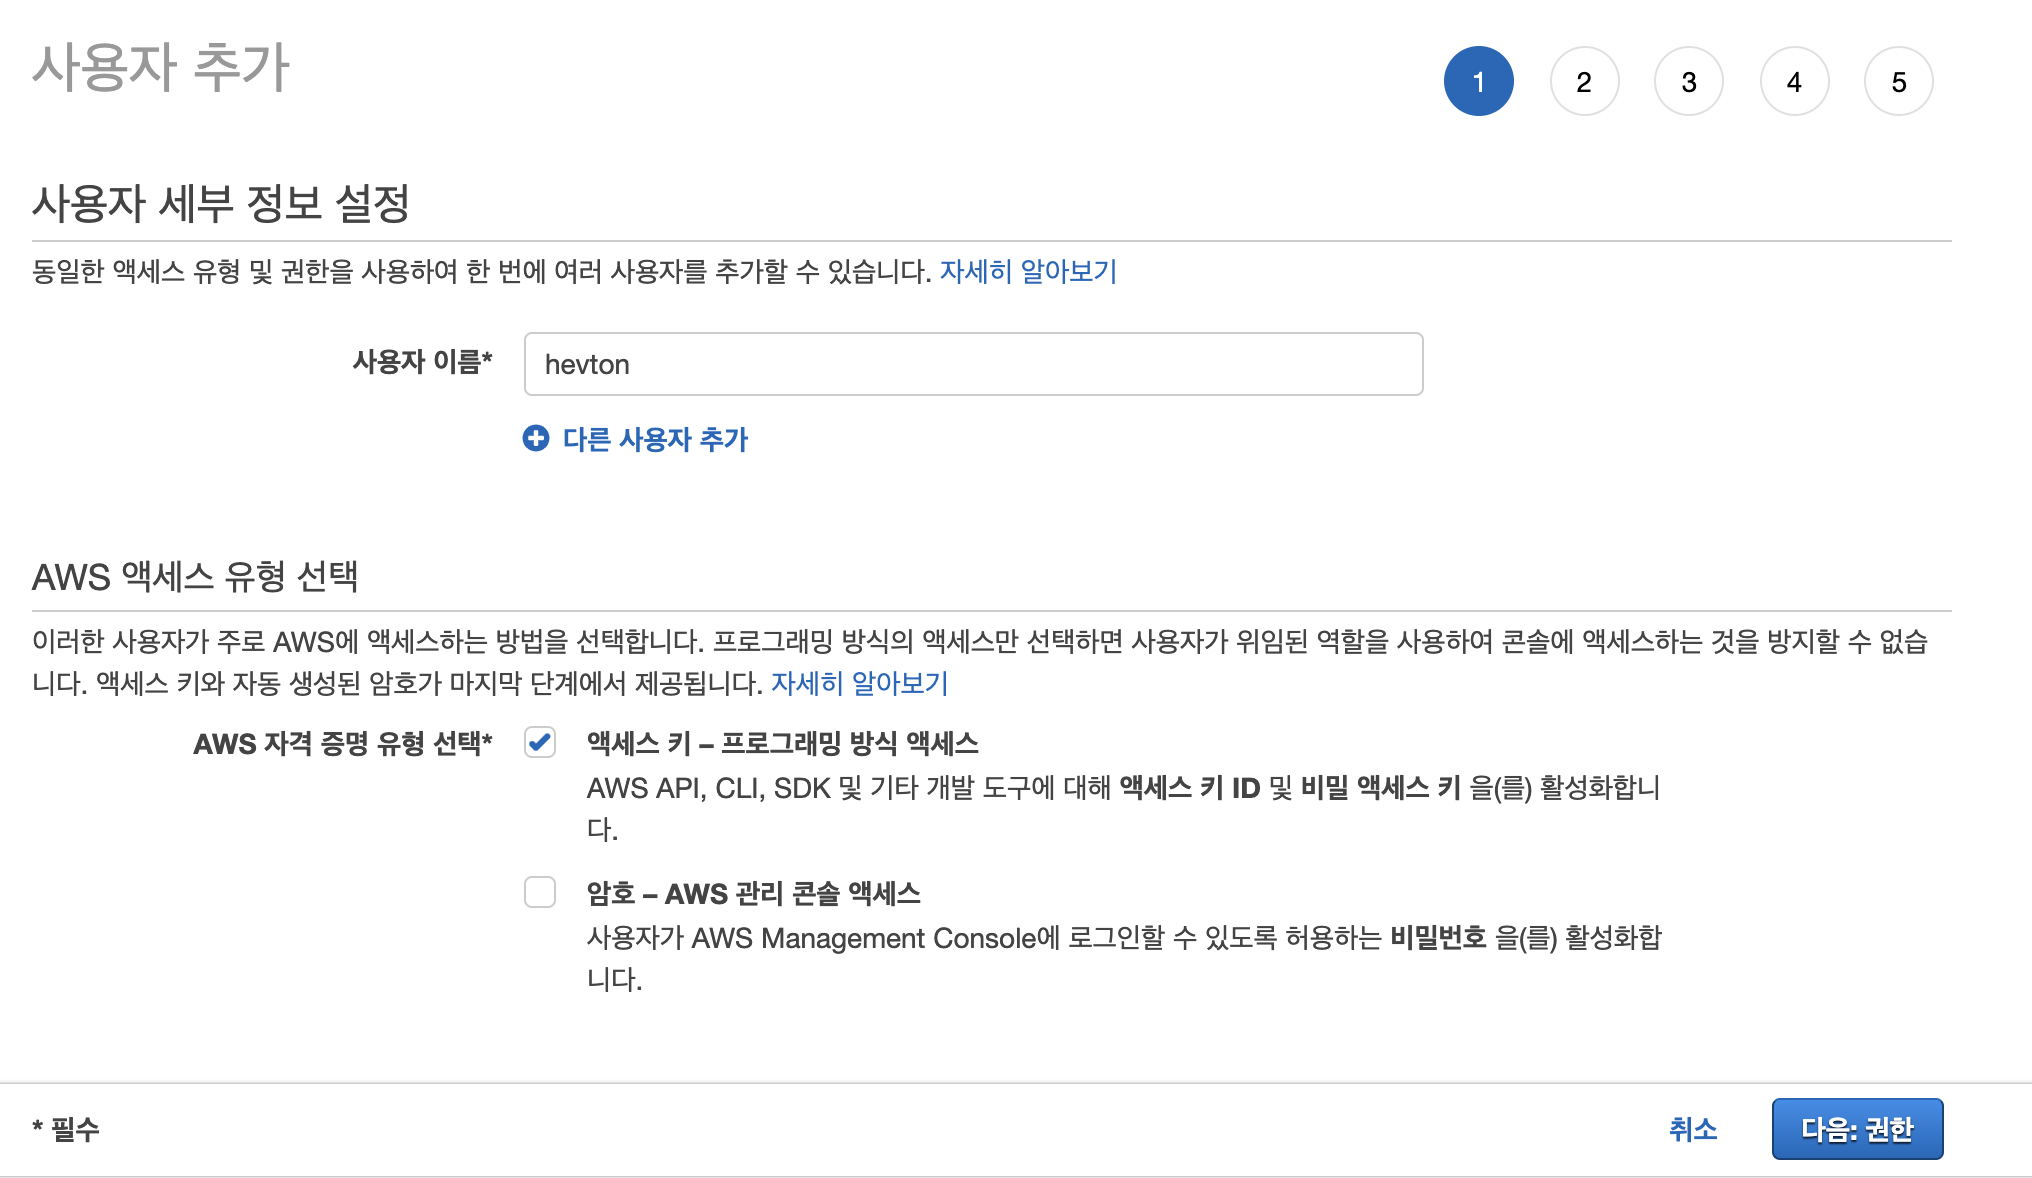The image size is (2032, 1178).
Task: Click the 사용자 이름* field label
Action: [x=423, y=362]
